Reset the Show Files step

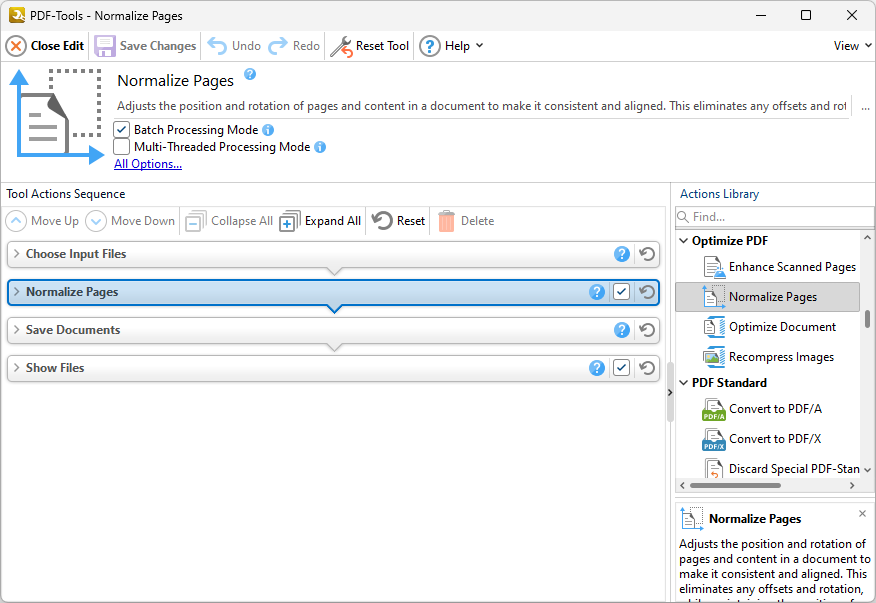point(647,368)
